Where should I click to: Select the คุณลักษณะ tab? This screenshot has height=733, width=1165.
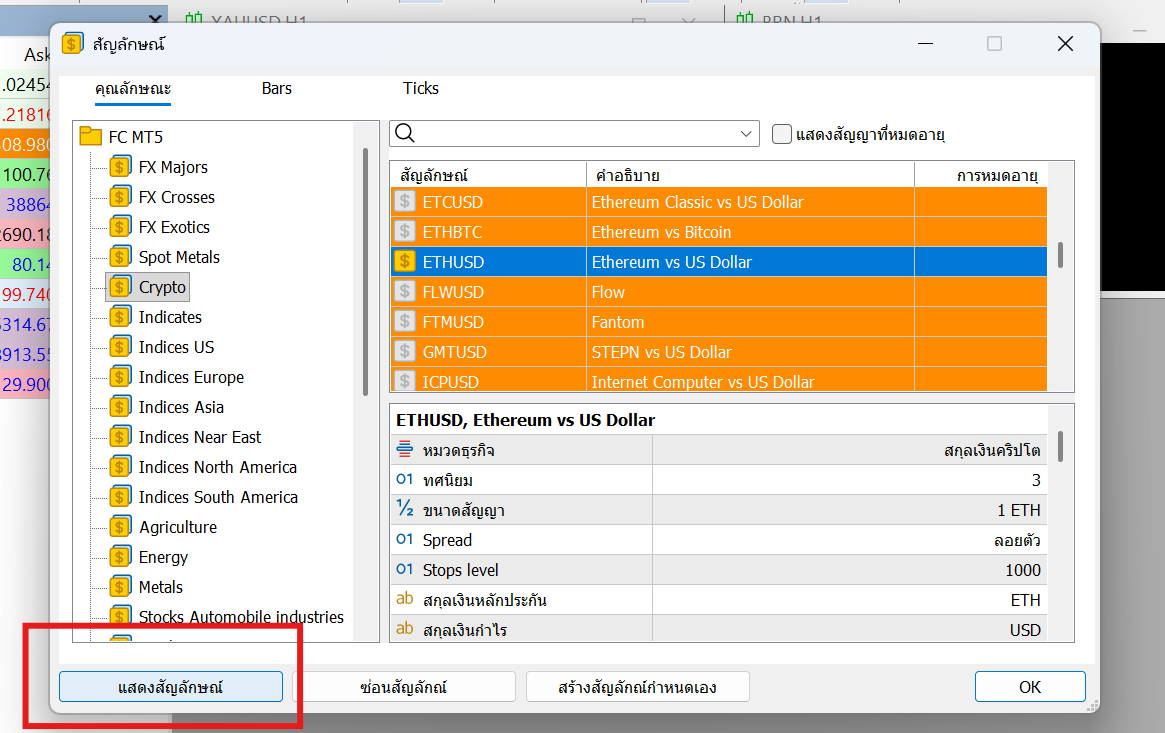click(x=133, y=88)
